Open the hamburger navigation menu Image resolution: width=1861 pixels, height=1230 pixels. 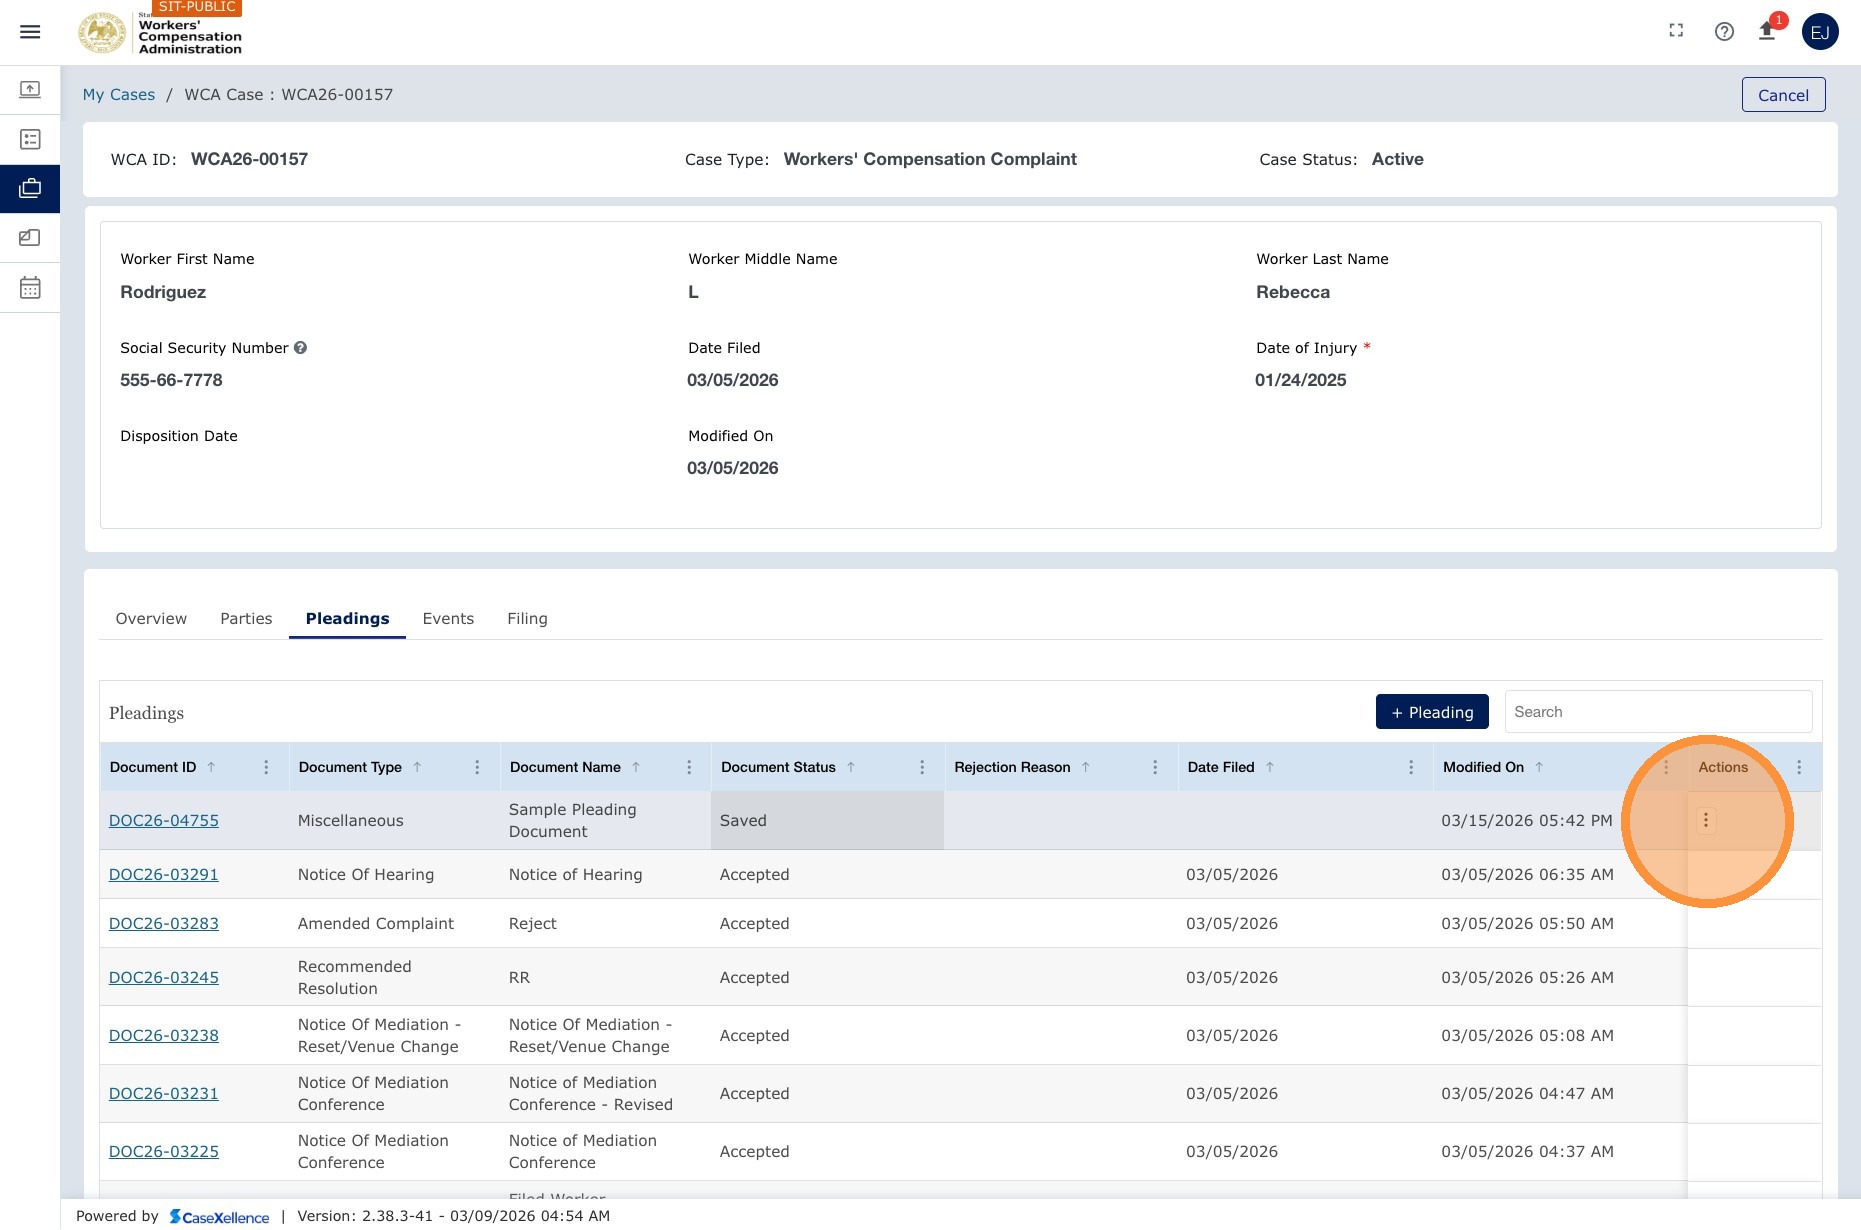30,32
